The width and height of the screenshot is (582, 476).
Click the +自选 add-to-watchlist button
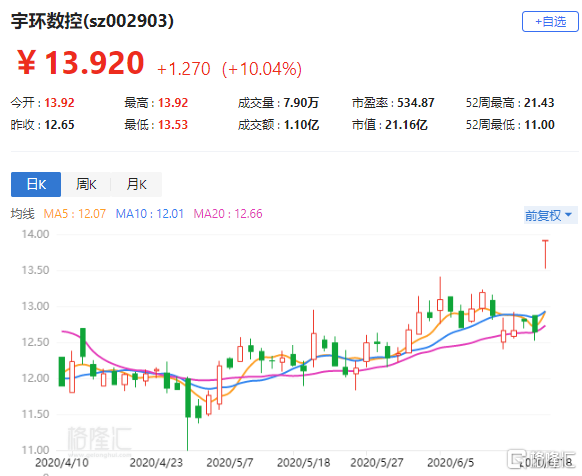point(550,22)
